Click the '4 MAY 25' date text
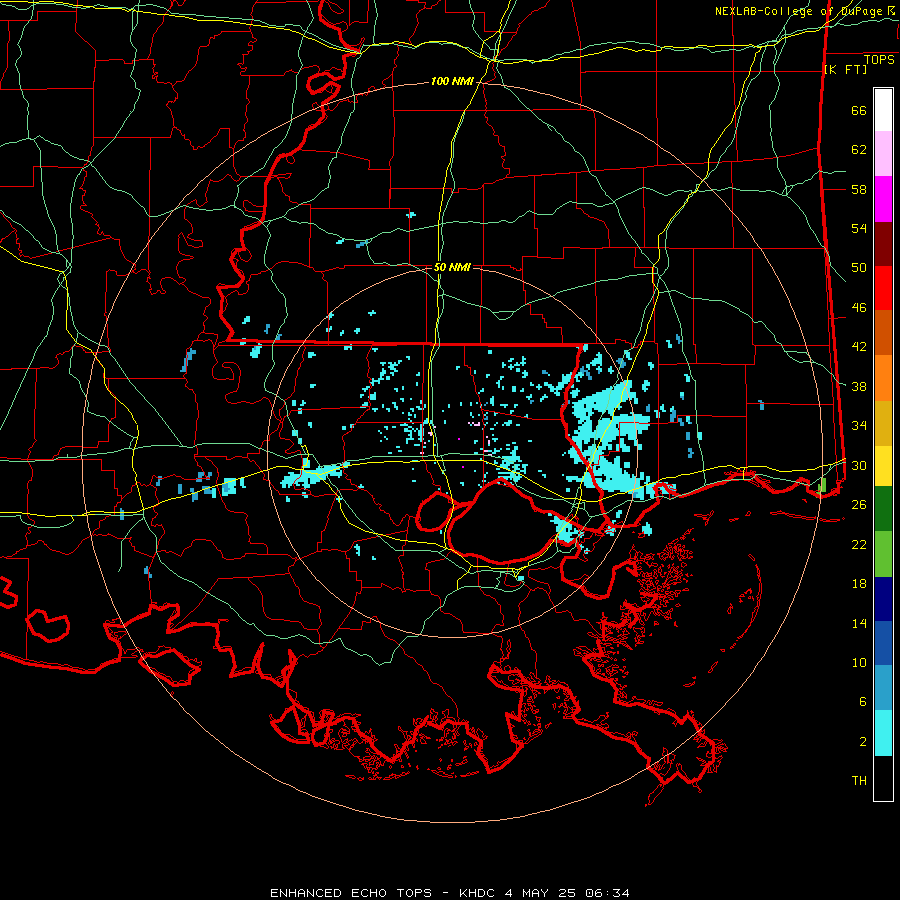900x900 pixels. click(541, 893)
